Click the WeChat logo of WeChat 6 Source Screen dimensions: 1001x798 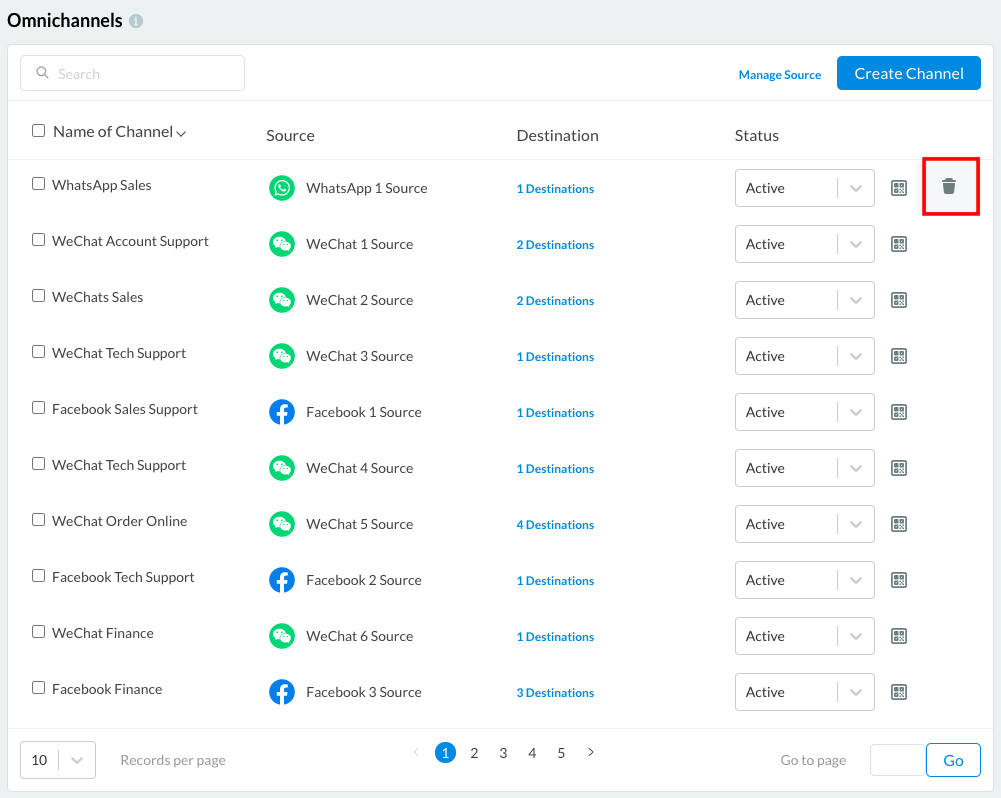tap(282, 636)
